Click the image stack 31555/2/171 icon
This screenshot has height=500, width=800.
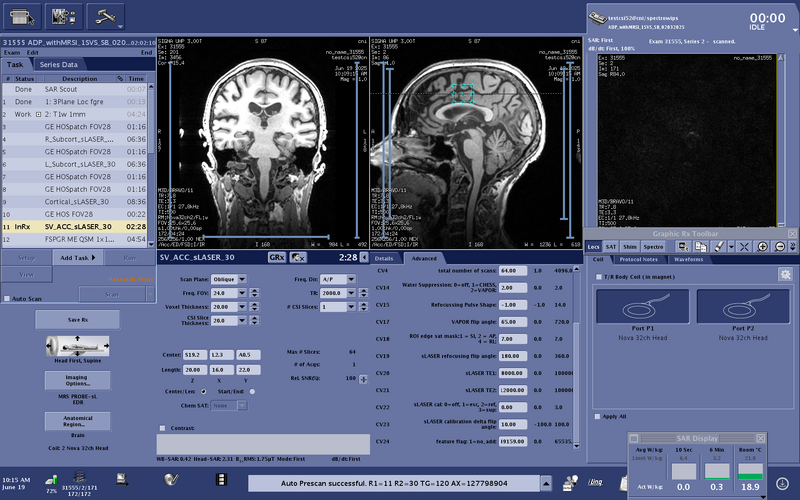[x=79, y=477]
